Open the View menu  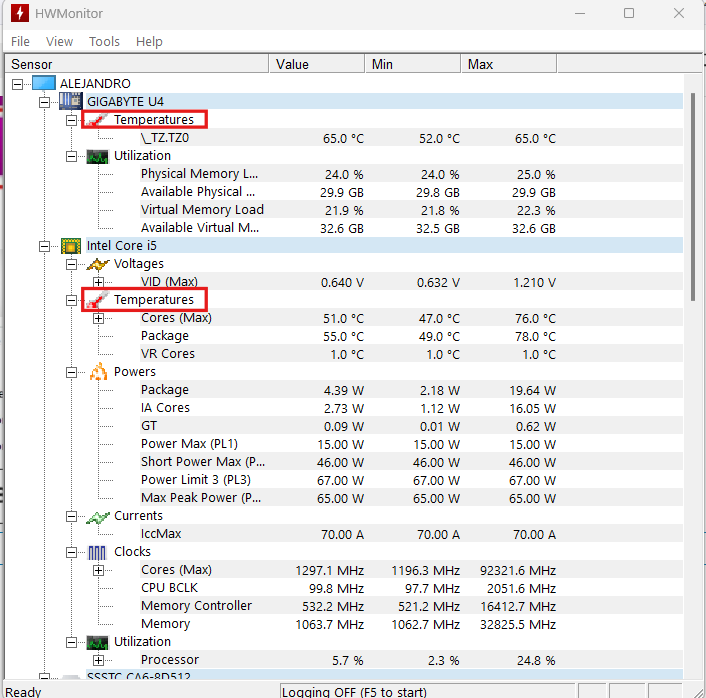[x=59, y=41]
